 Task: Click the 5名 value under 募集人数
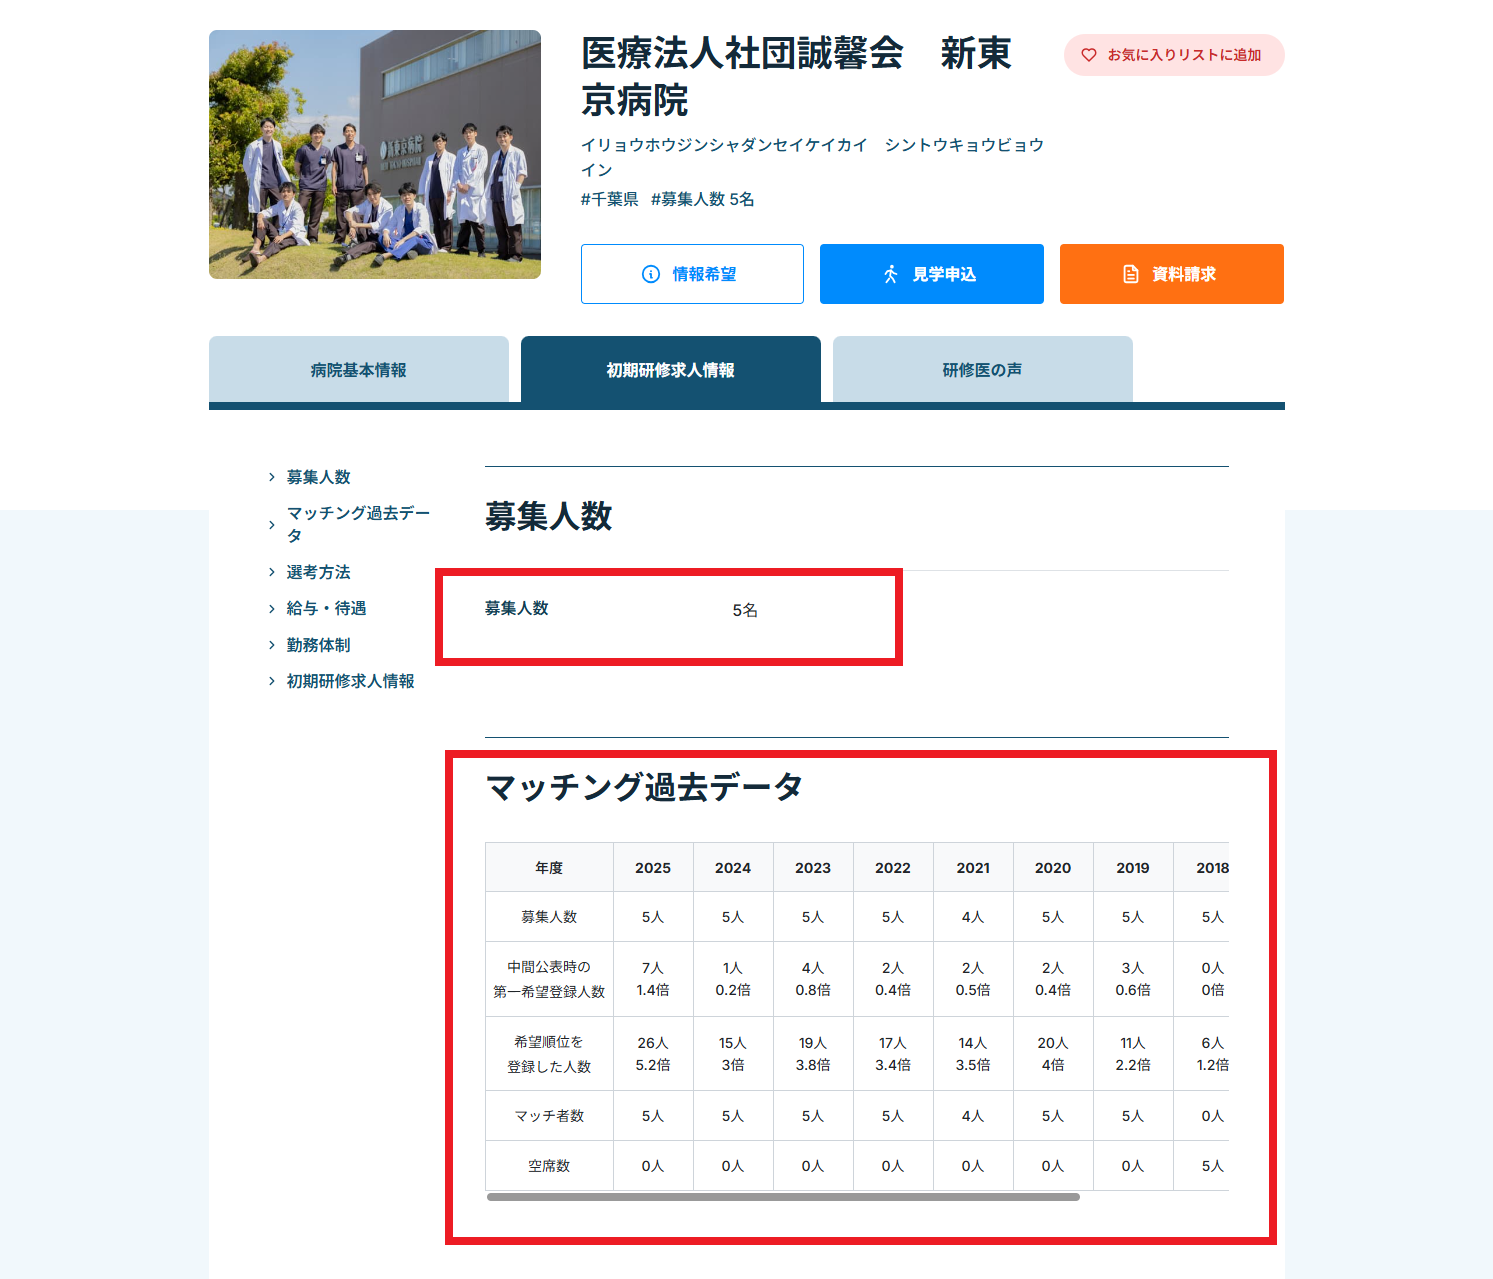745,610
